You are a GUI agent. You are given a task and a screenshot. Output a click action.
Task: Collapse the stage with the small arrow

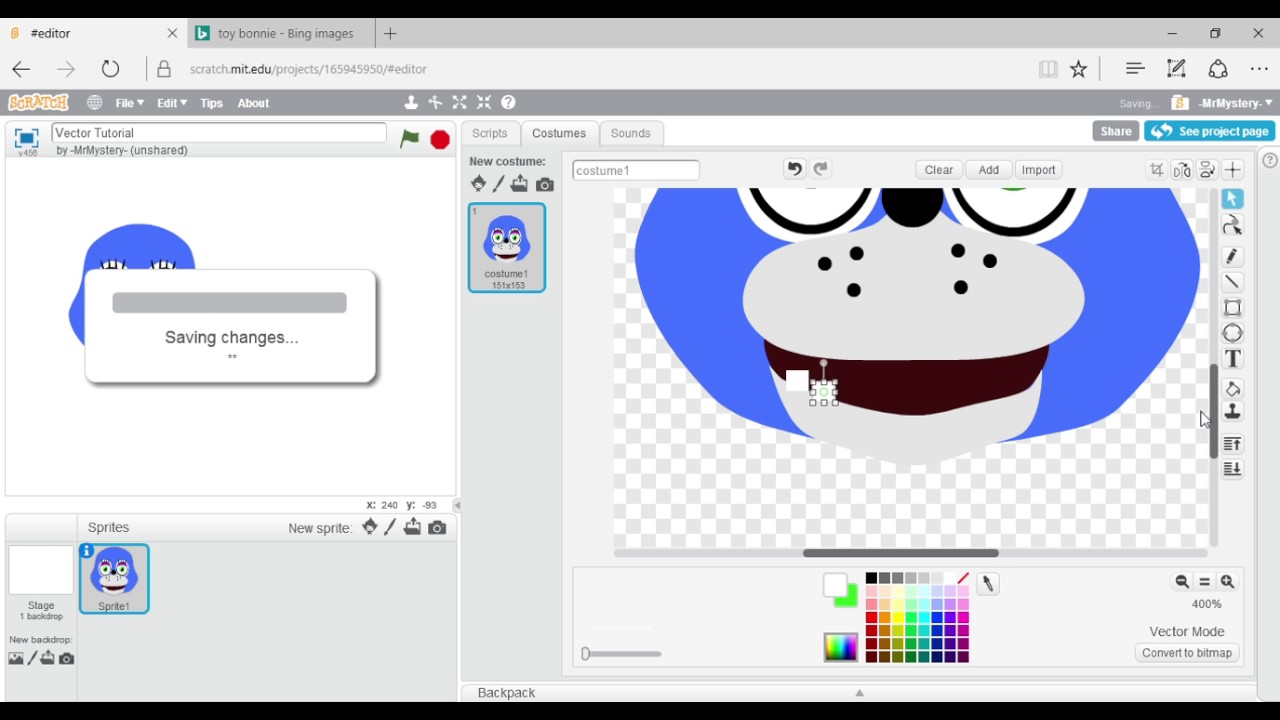457,506
